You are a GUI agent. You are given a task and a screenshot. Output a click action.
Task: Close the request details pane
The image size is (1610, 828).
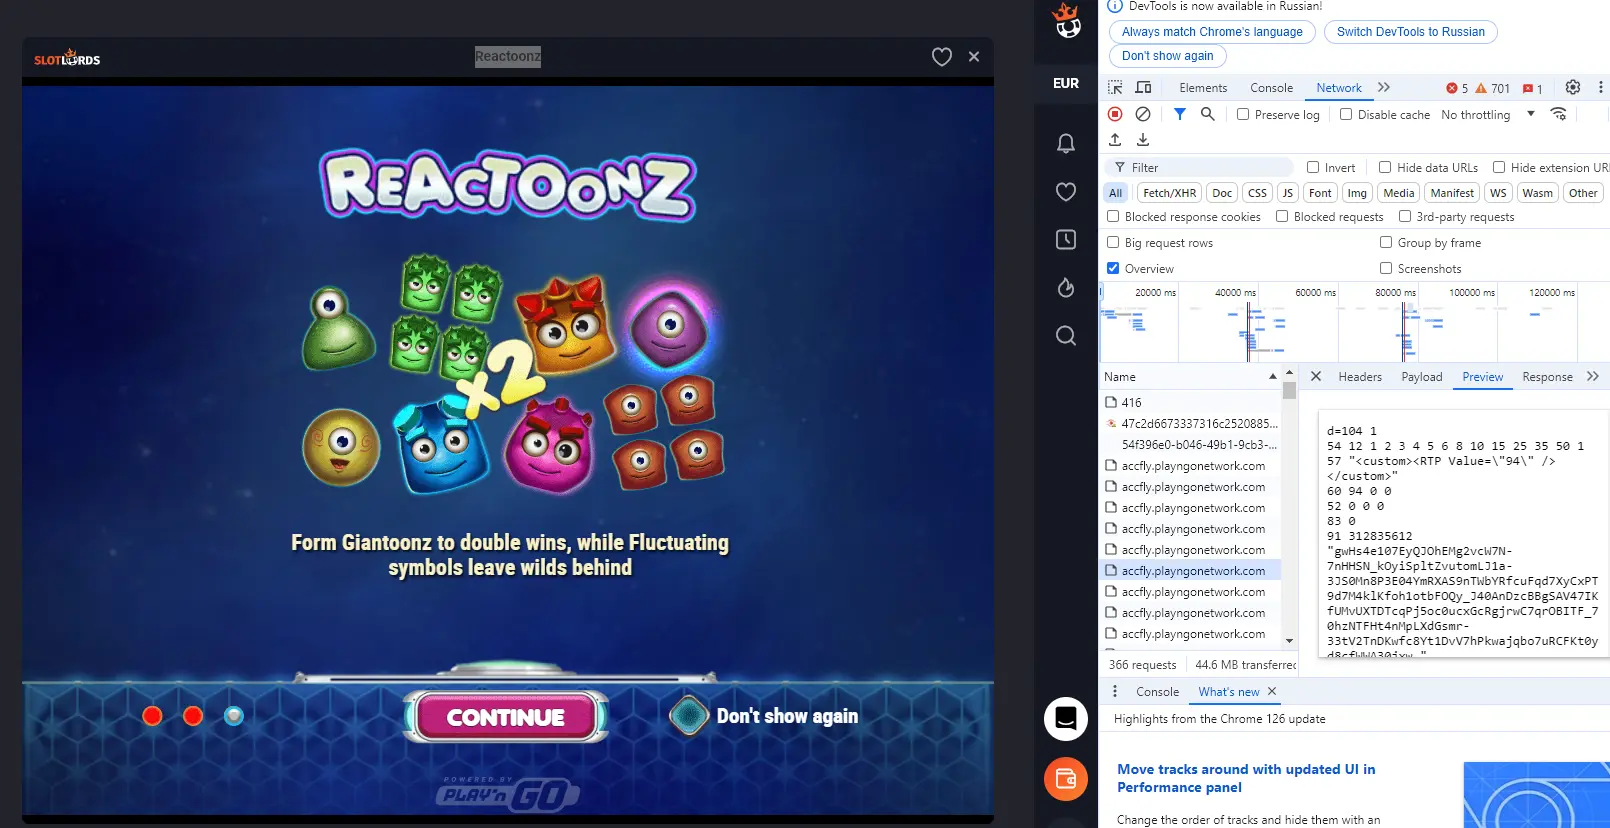coord(1316,377)
